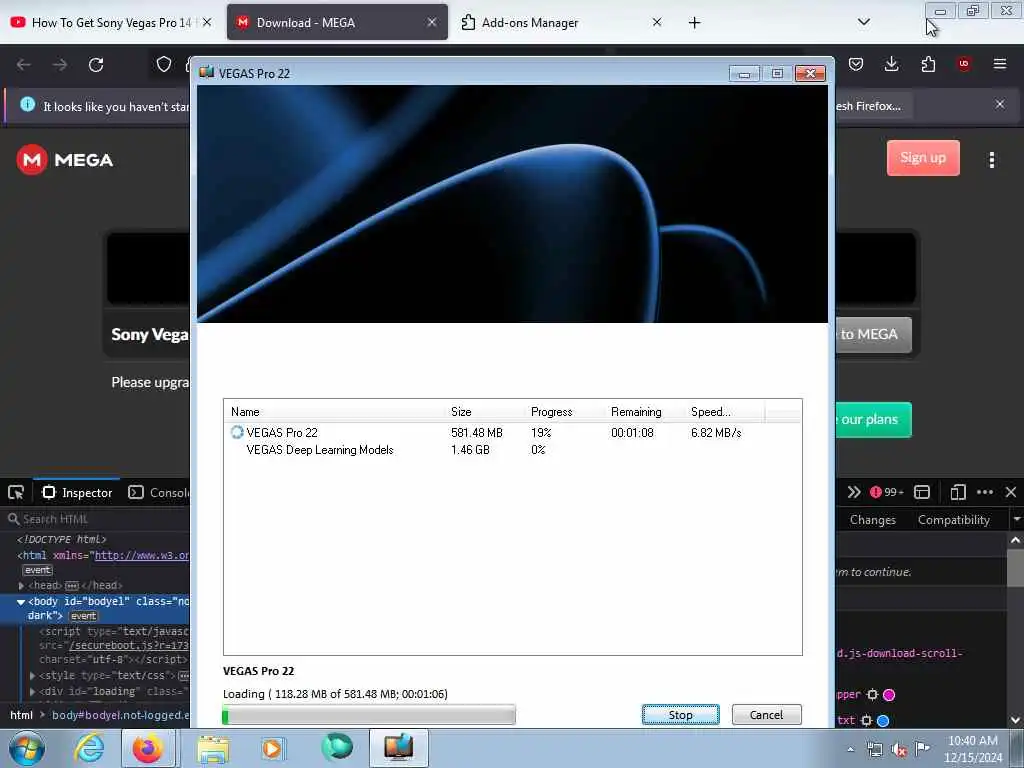Image resolution: width=1024 pixels, height=768 pixels.
Task: Close the developer tools panel
Action: click(1011, 492)
